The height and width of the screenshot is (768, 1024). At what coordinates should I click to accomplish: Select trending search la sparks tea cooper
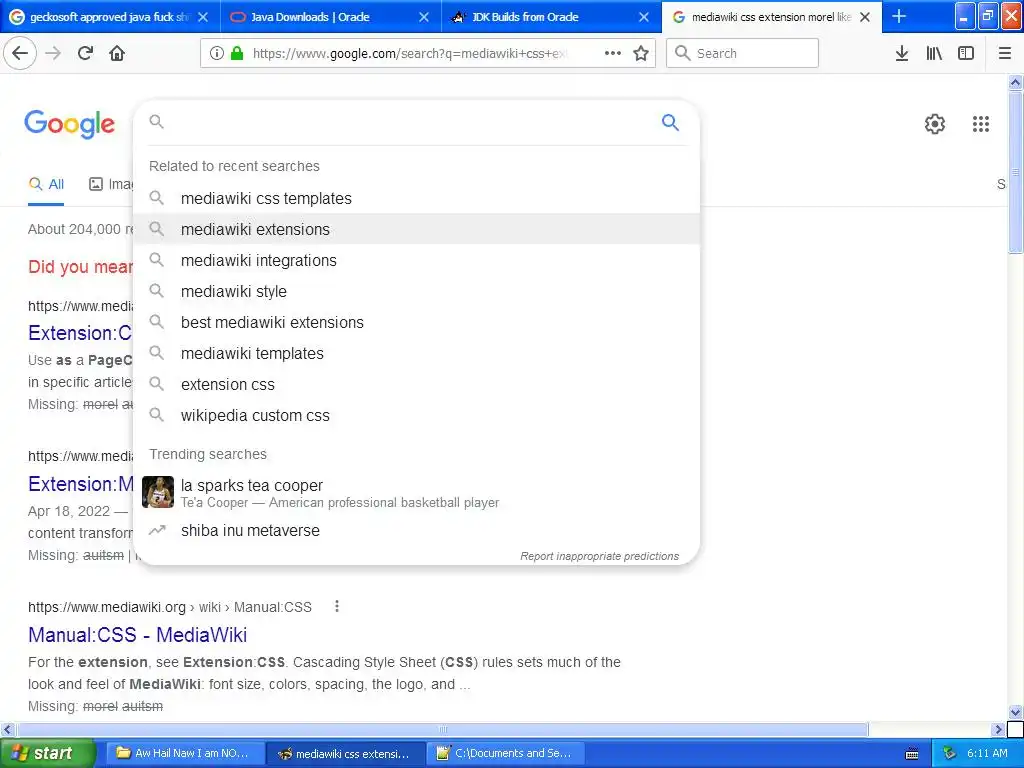[x=416, y=493]
